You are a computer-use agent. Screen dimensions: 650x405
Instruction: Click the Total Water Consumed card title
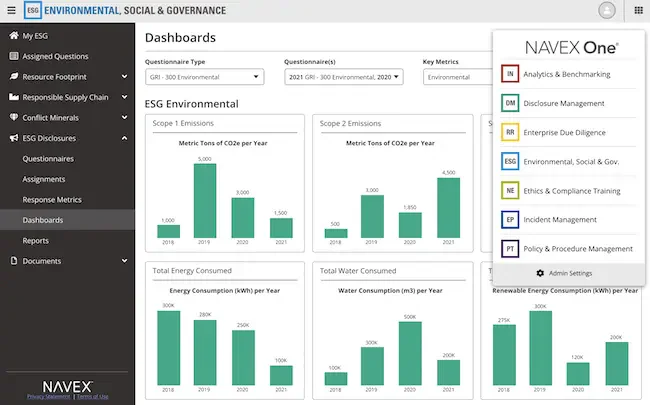point(358,271)
